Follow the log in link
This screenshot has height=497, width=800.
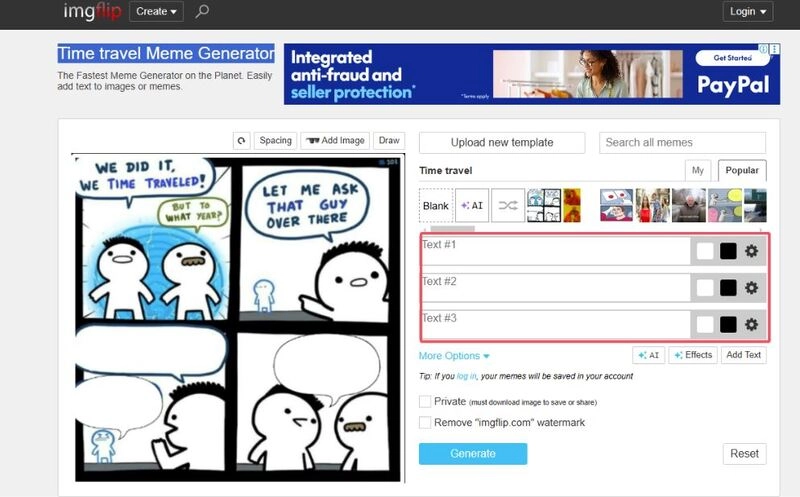point(466,376)
